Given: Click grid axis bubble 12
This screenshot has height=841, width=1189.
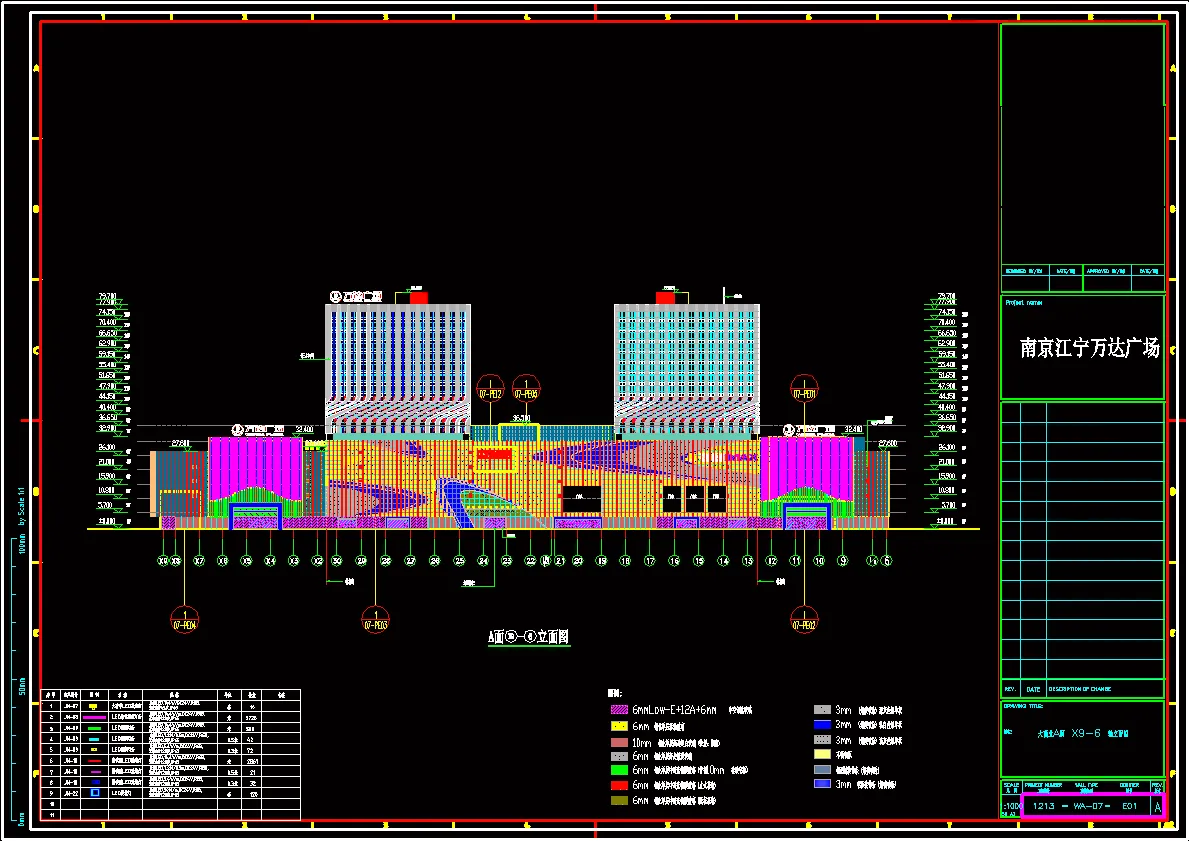Looking at the screenshot, I should click(x=771, y=561).
